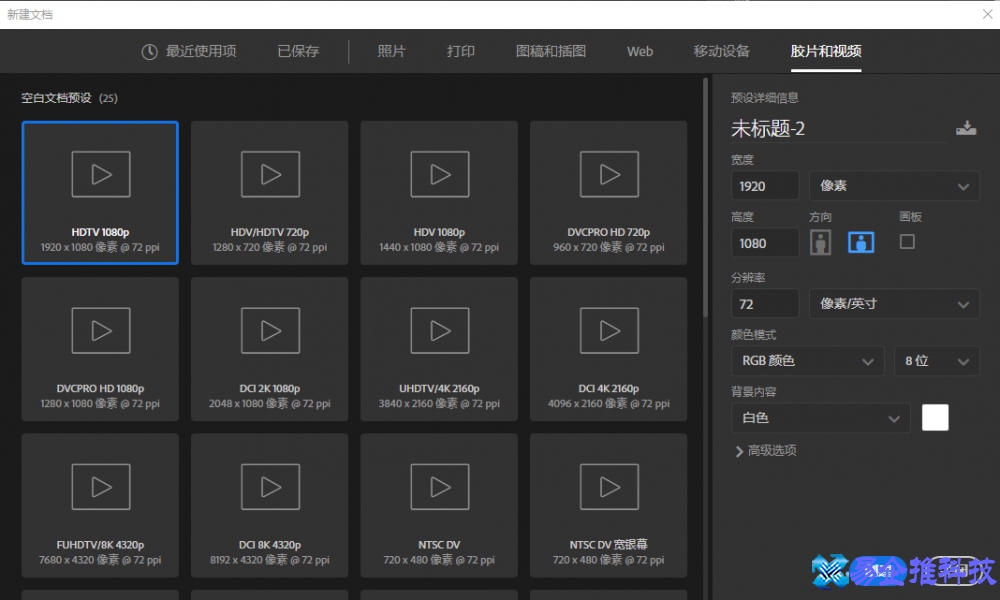1000x600 pixels.
Task: Open the 已保存 tab
Action: [x=298, y=52]
